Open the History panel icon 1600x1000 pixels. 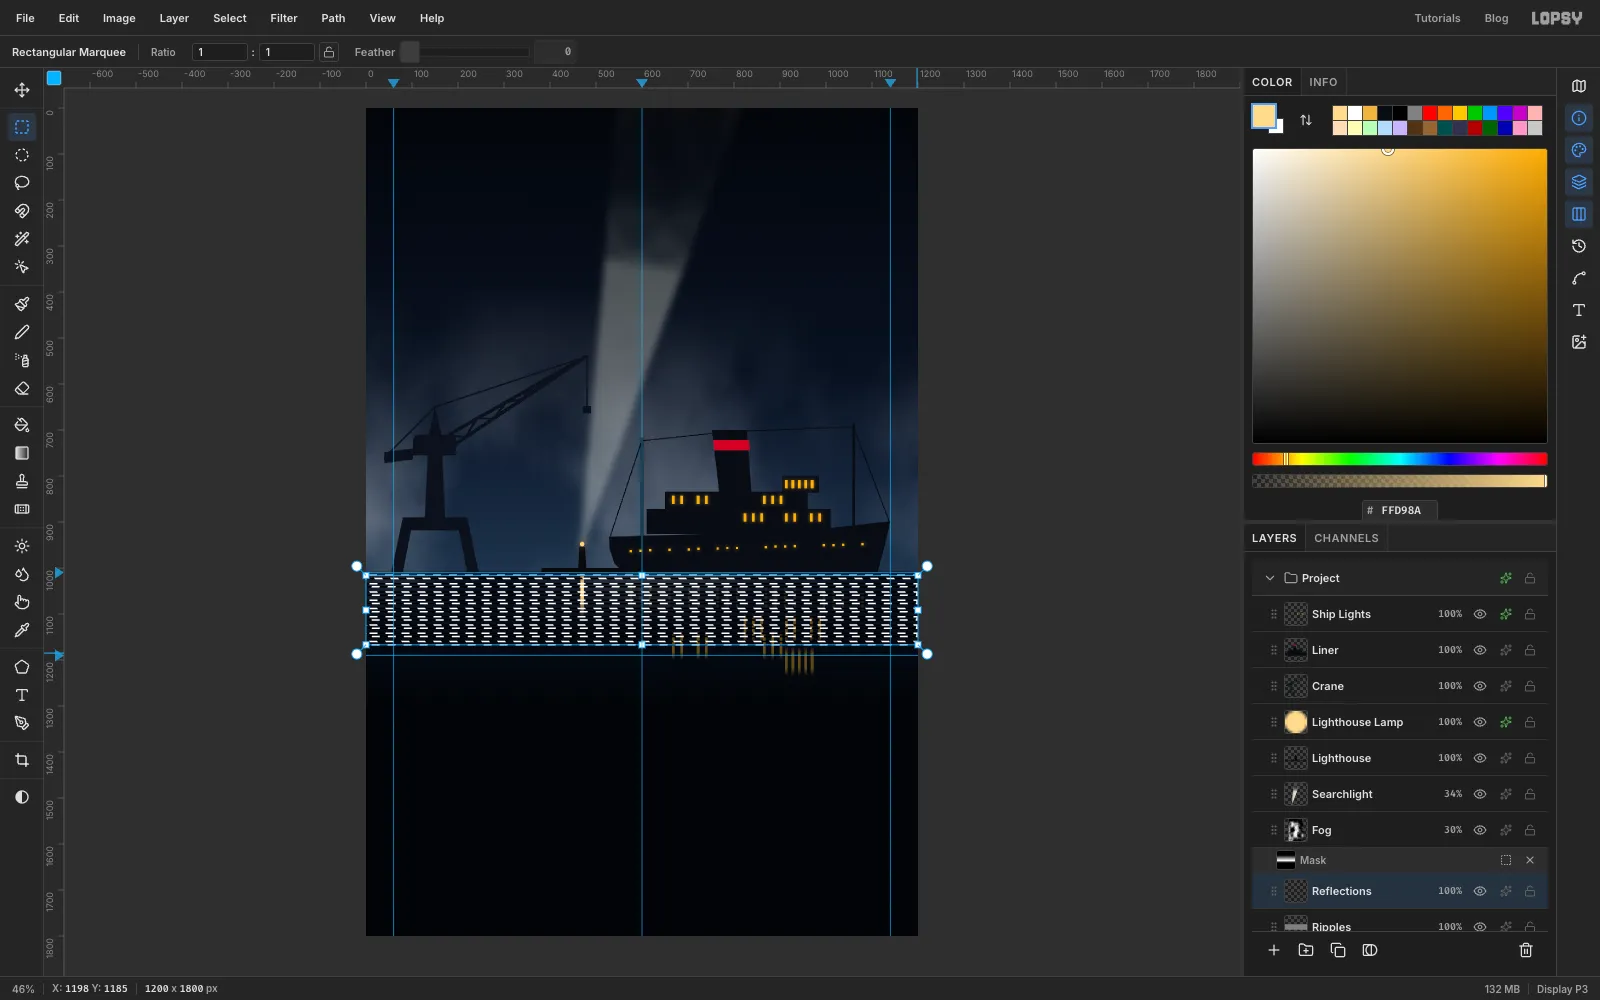pos(1579,246)
